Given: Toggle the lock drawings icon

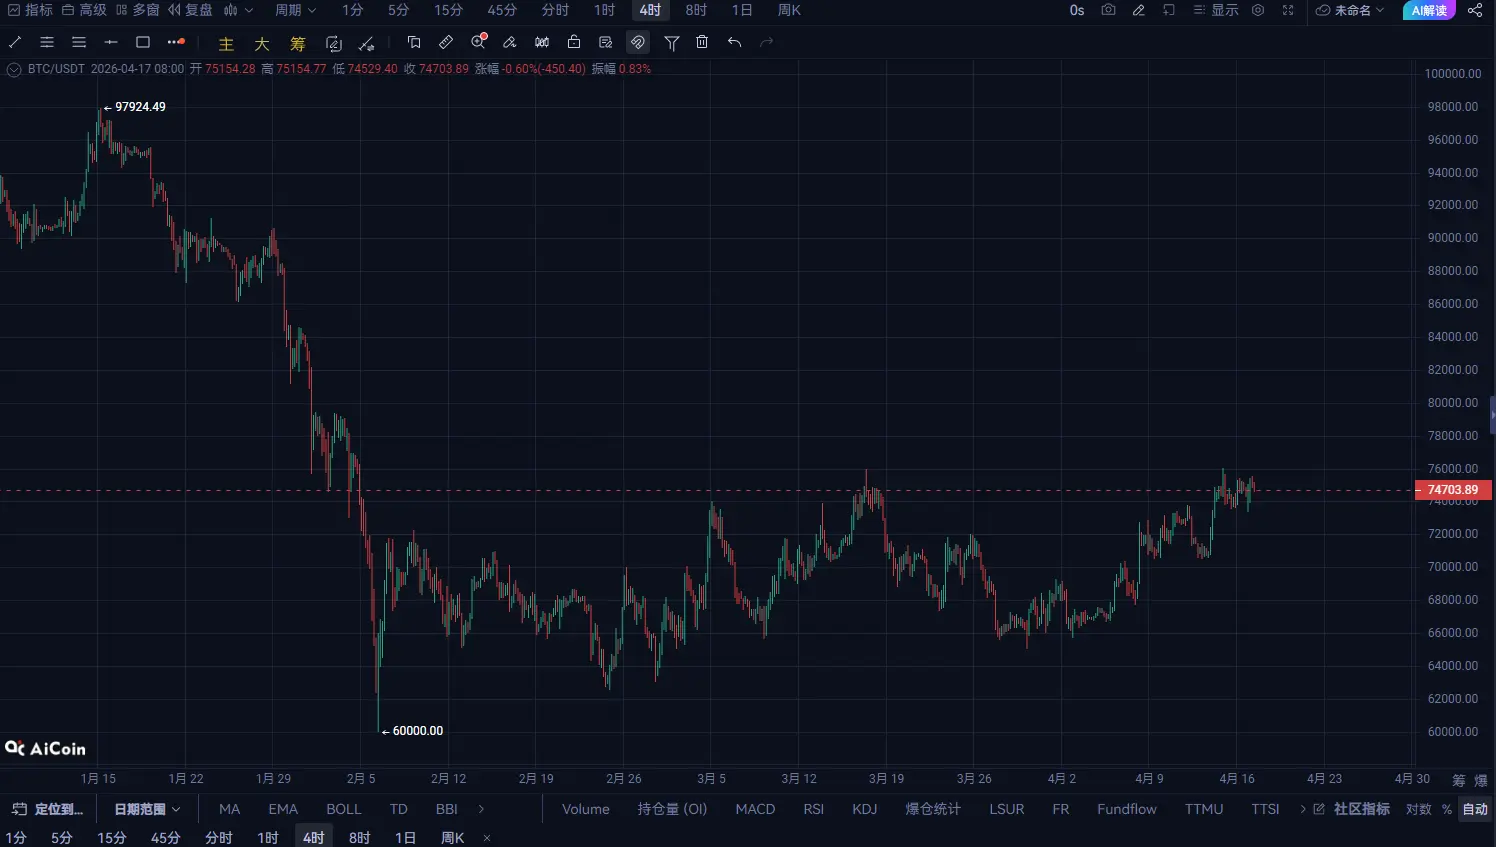Looking at the screenshot, I should click(x=574, y=42).
